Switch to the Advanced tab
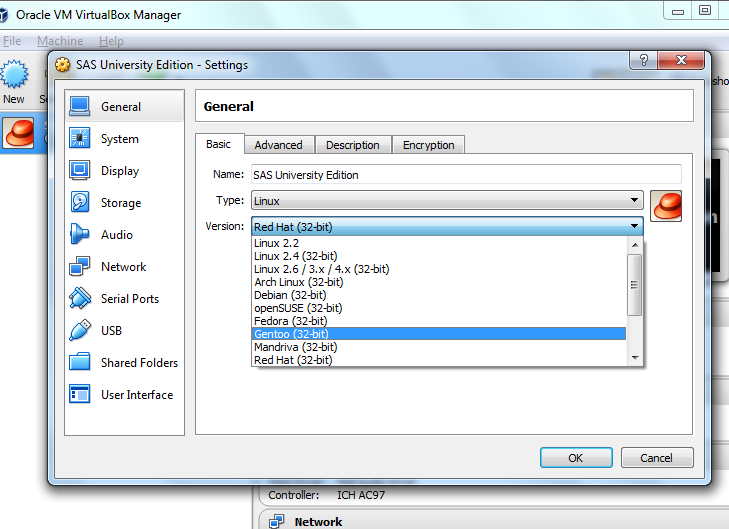The image size is (729, 529). tap(278, 145)
